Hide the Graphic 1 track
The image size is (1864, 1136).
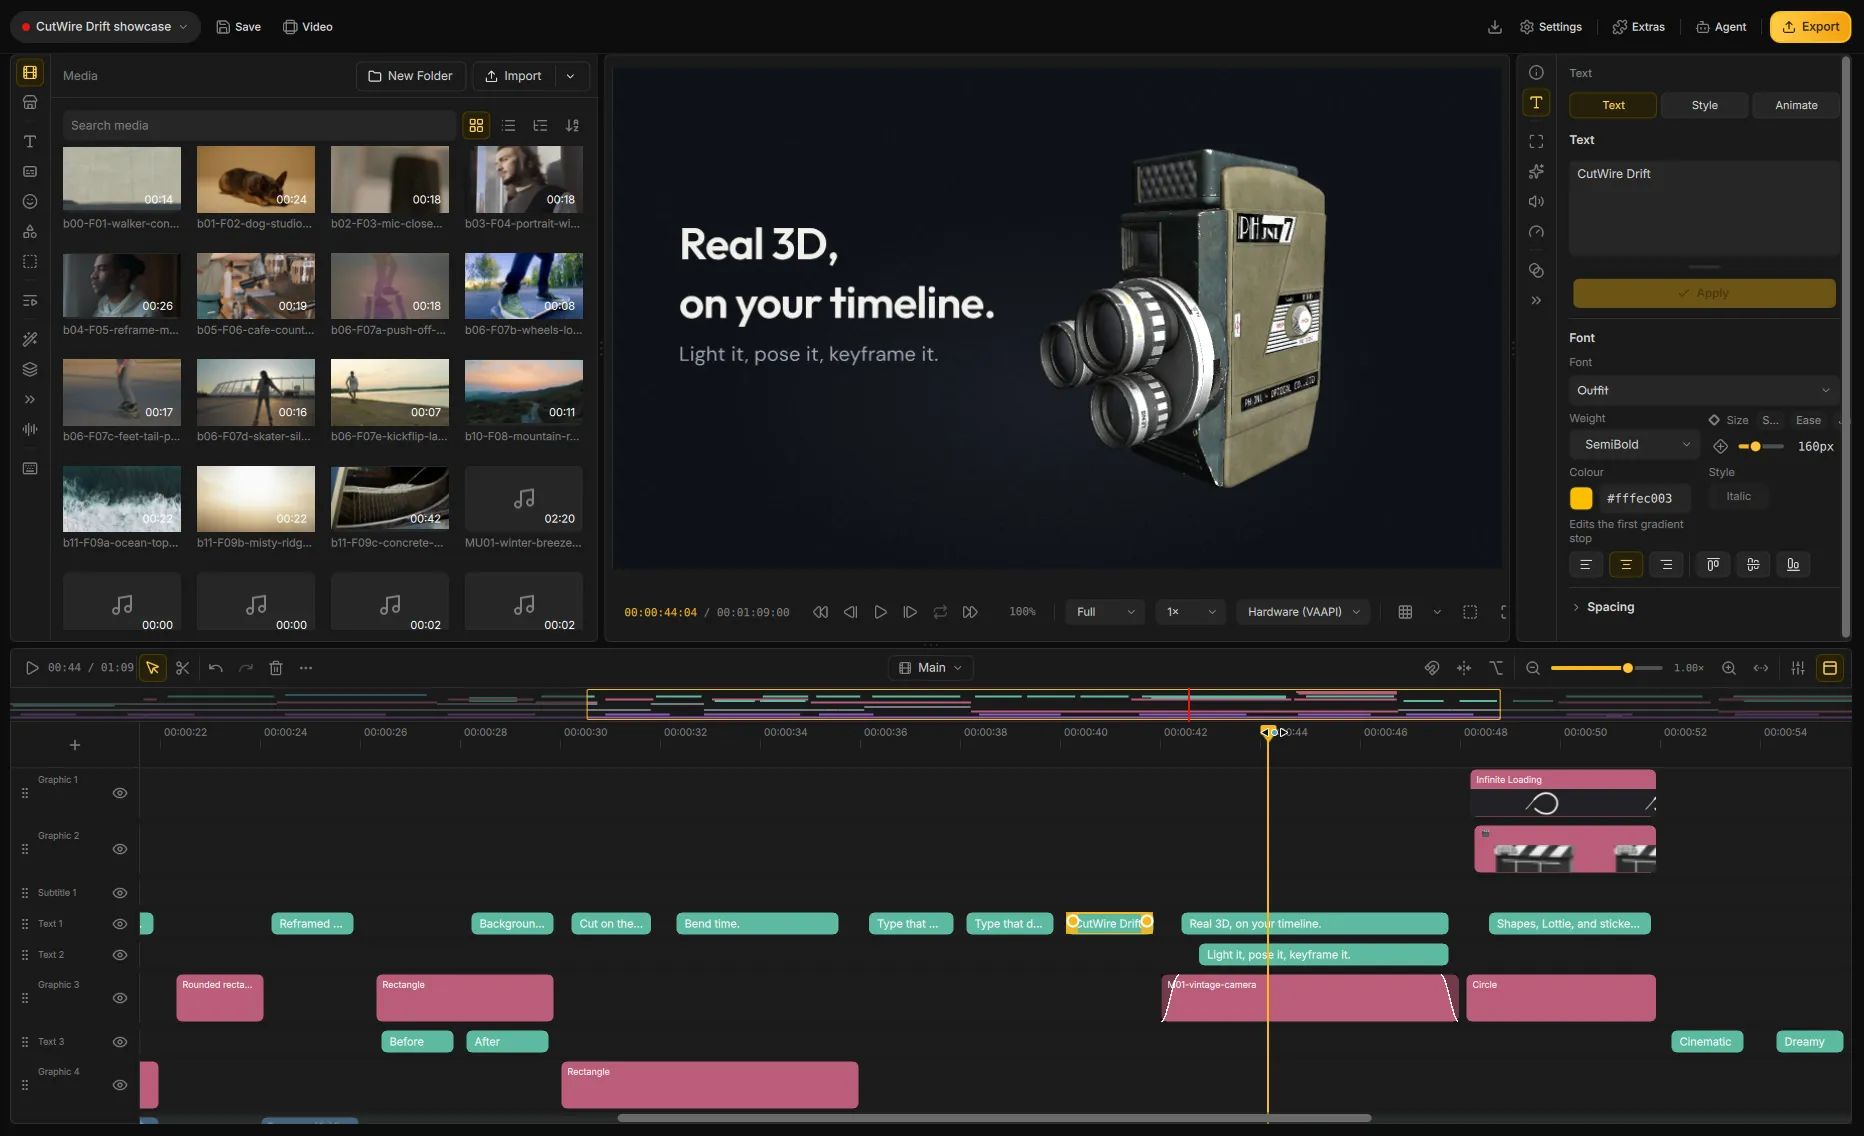(x=120, y=793)
